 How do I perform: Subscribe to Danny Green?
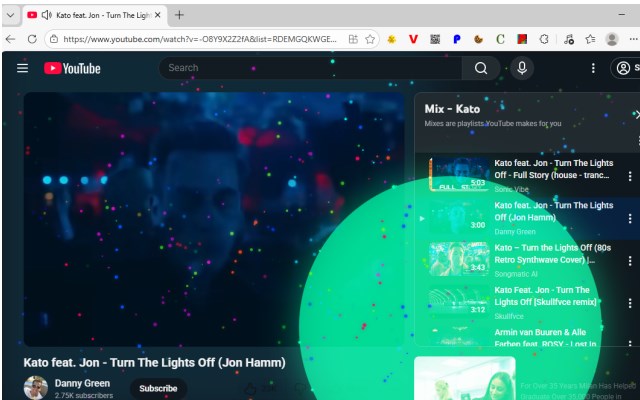158,388
